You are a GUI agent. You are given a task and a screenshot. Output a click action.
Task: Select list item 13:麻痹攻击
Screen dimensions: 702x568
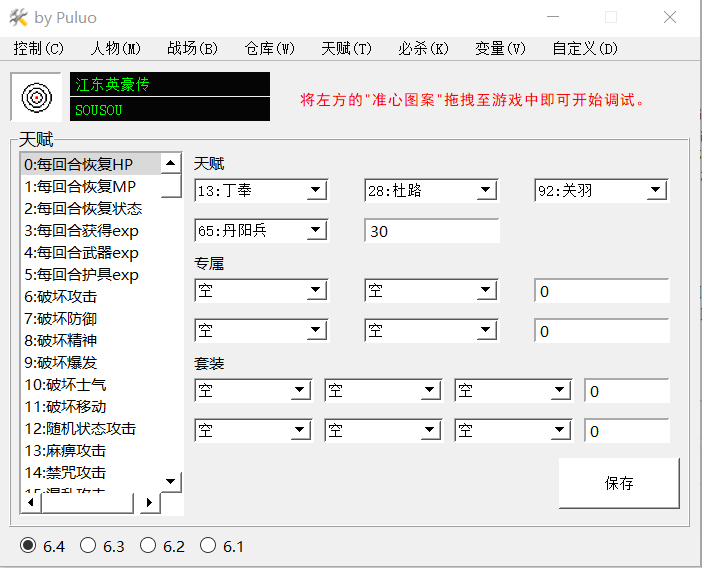pos(91,450)
